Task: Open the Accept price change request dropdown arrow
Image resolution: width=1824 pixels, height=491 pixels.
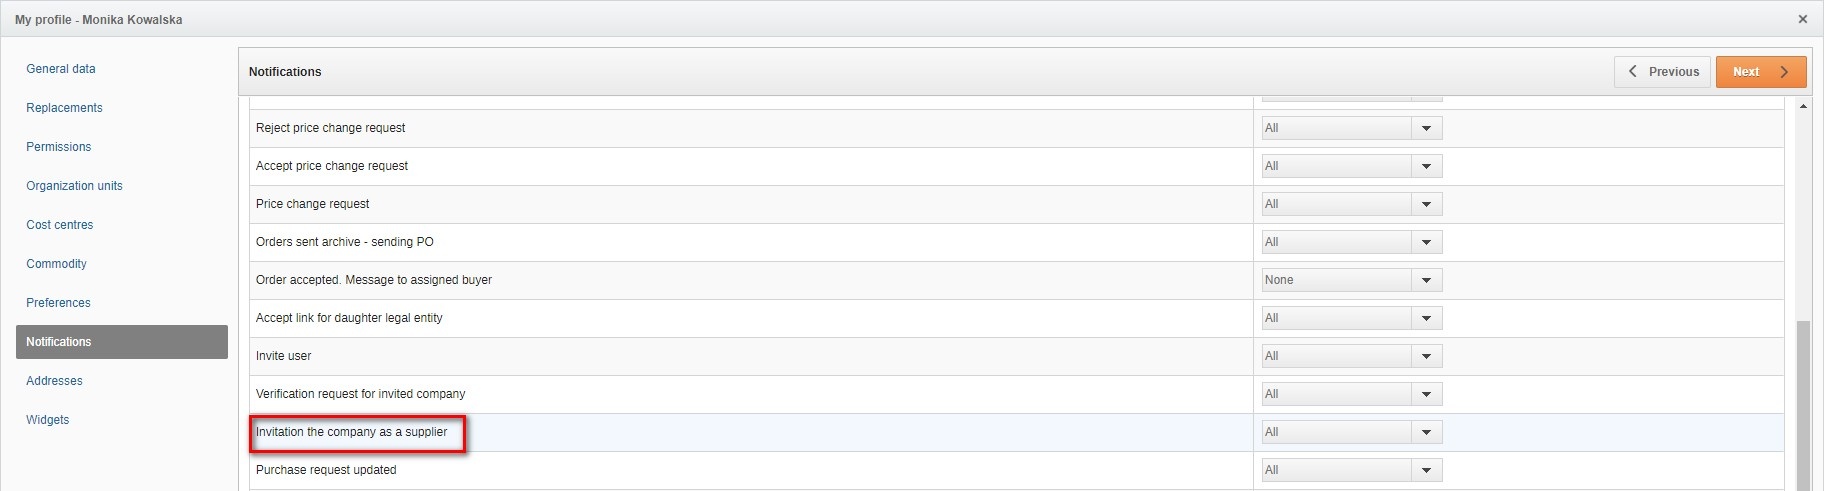Action: click(x=1426, y=166)
